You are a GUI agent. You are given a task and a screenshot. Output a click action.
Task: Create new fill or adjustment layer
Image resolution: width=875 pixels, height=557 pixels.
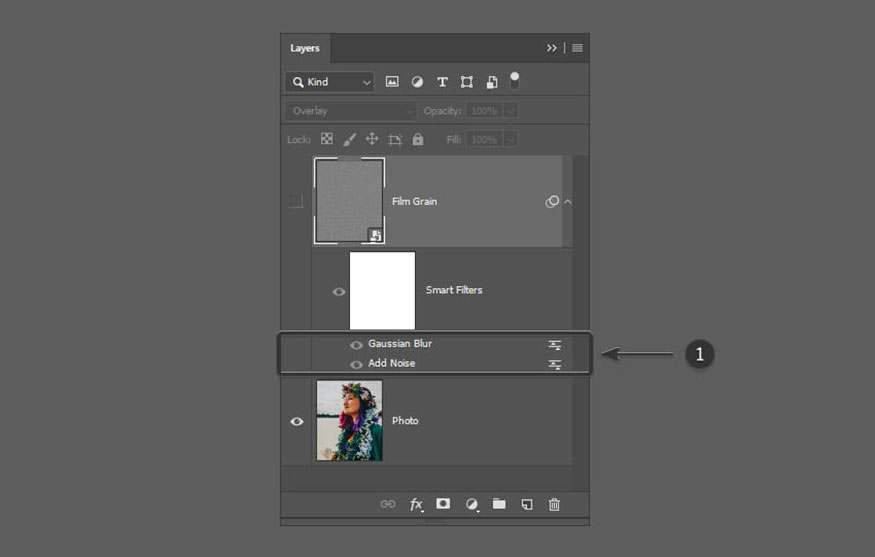click(x=472, y=505)
